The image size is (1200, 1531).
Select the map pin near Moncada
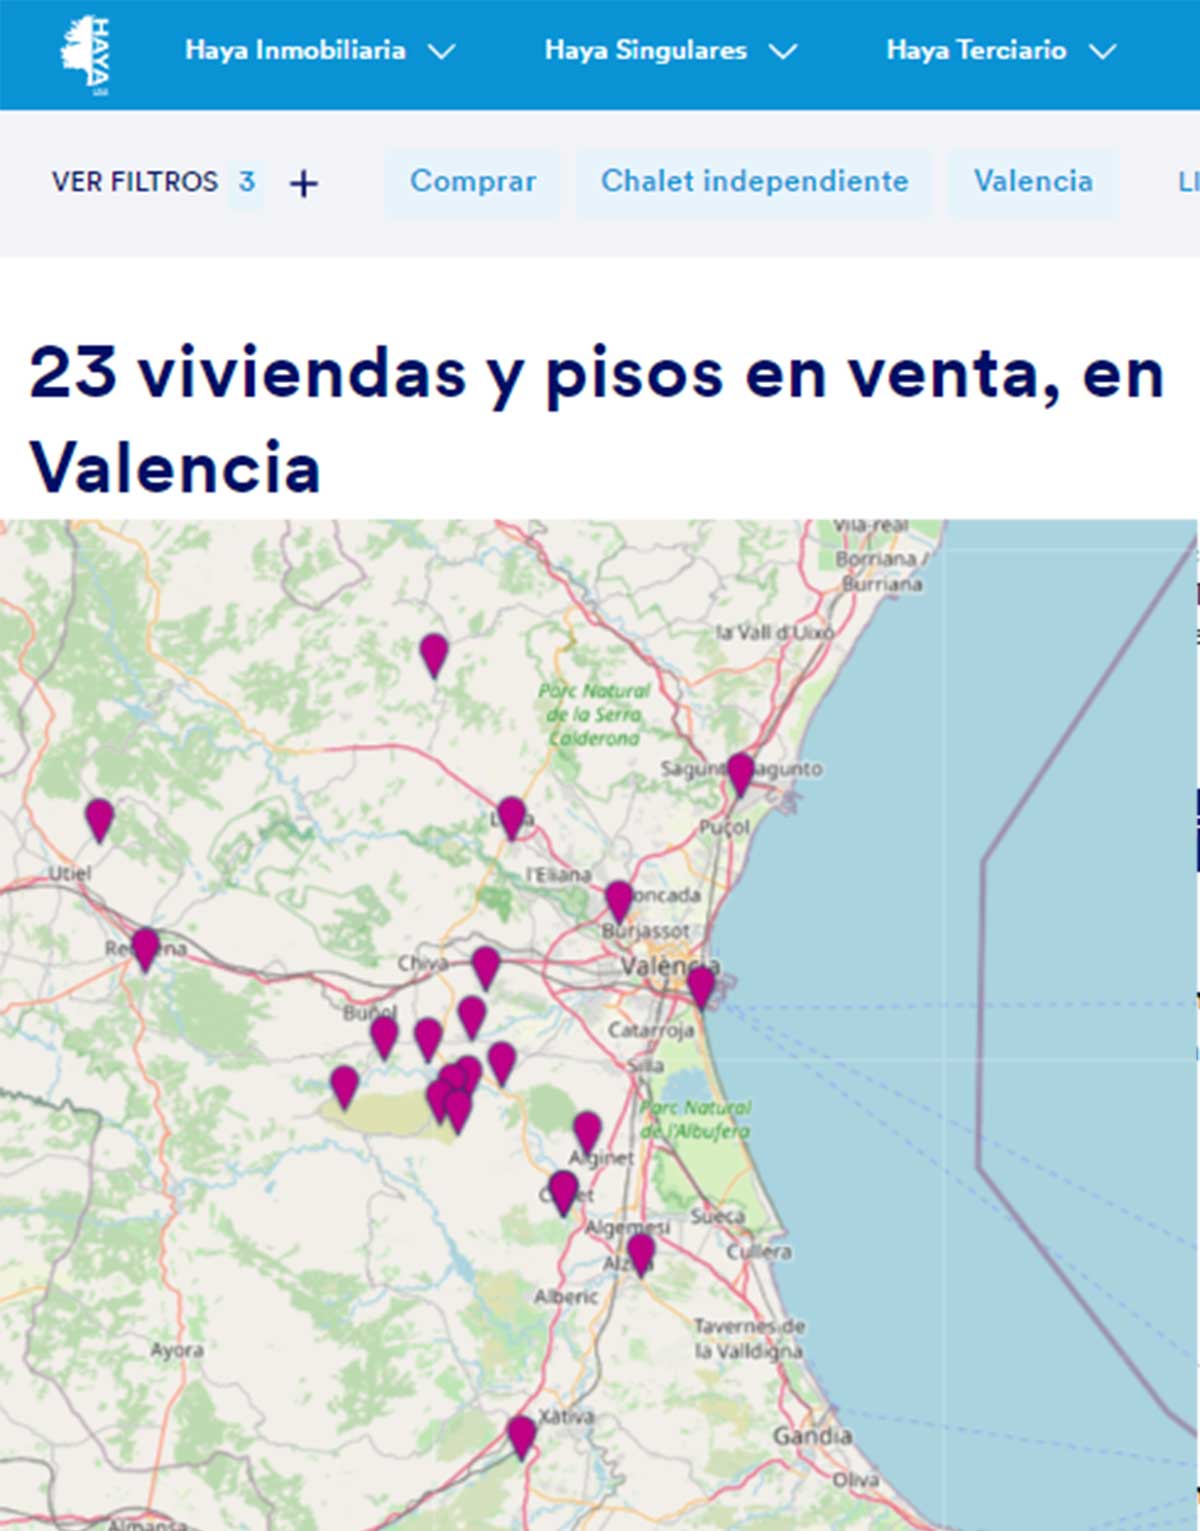619,899
